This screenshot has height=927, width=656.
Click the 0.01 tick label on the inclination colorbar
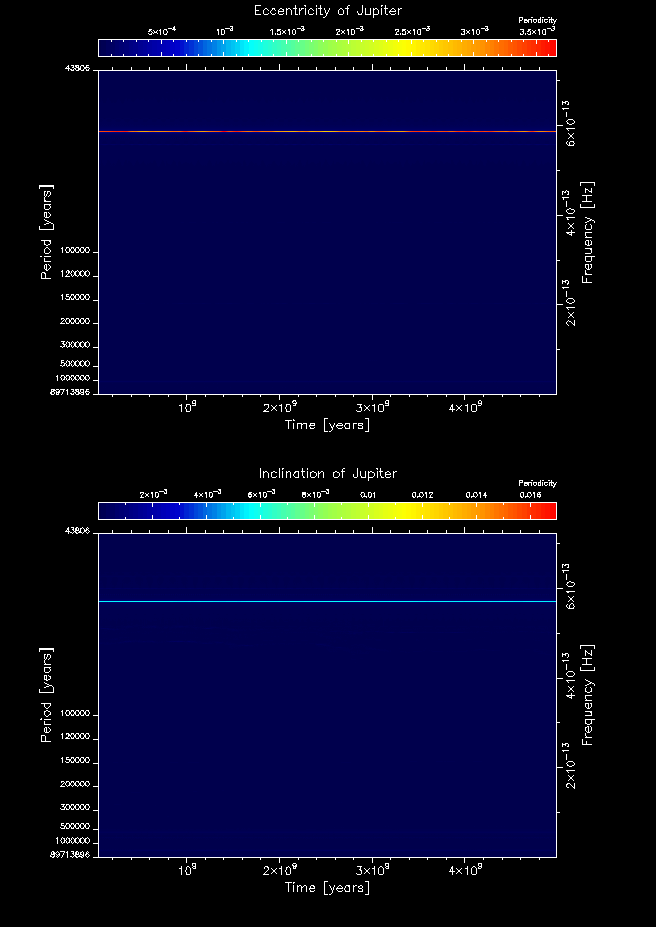pyautogui.click(x=368, y=495)
